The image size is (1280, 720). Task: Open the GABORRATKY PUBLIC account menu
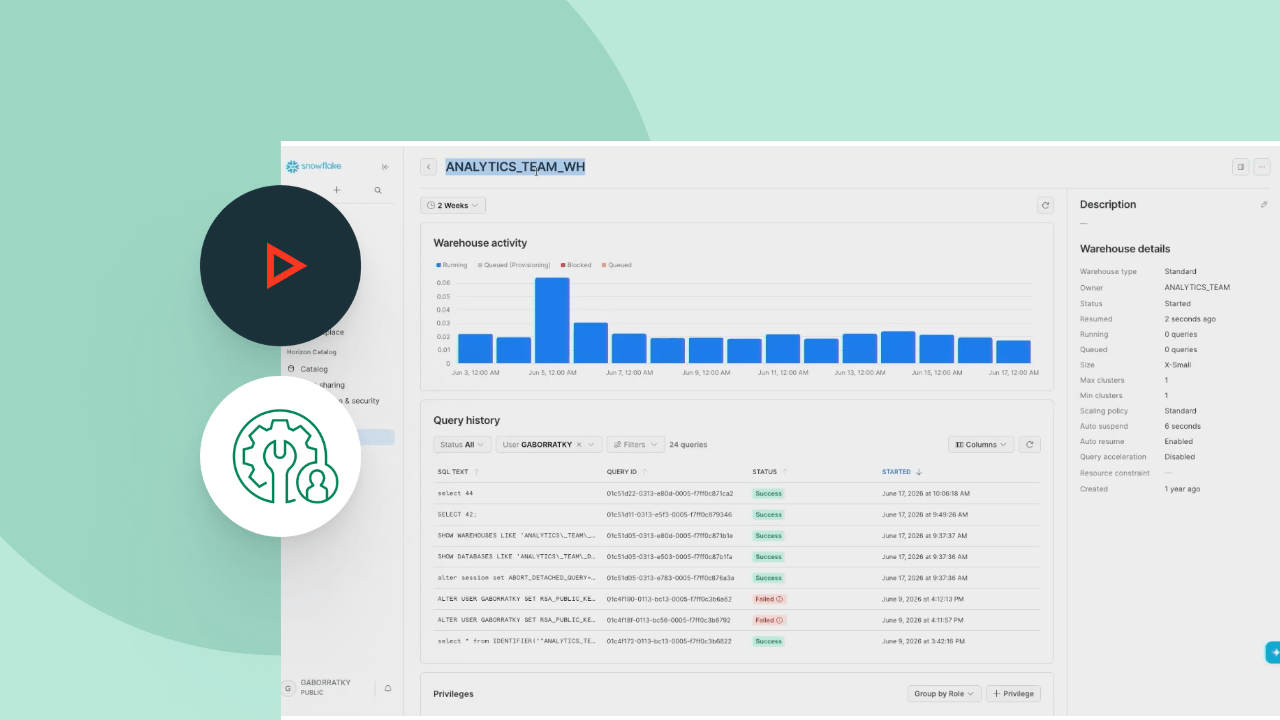pos(325,688)
